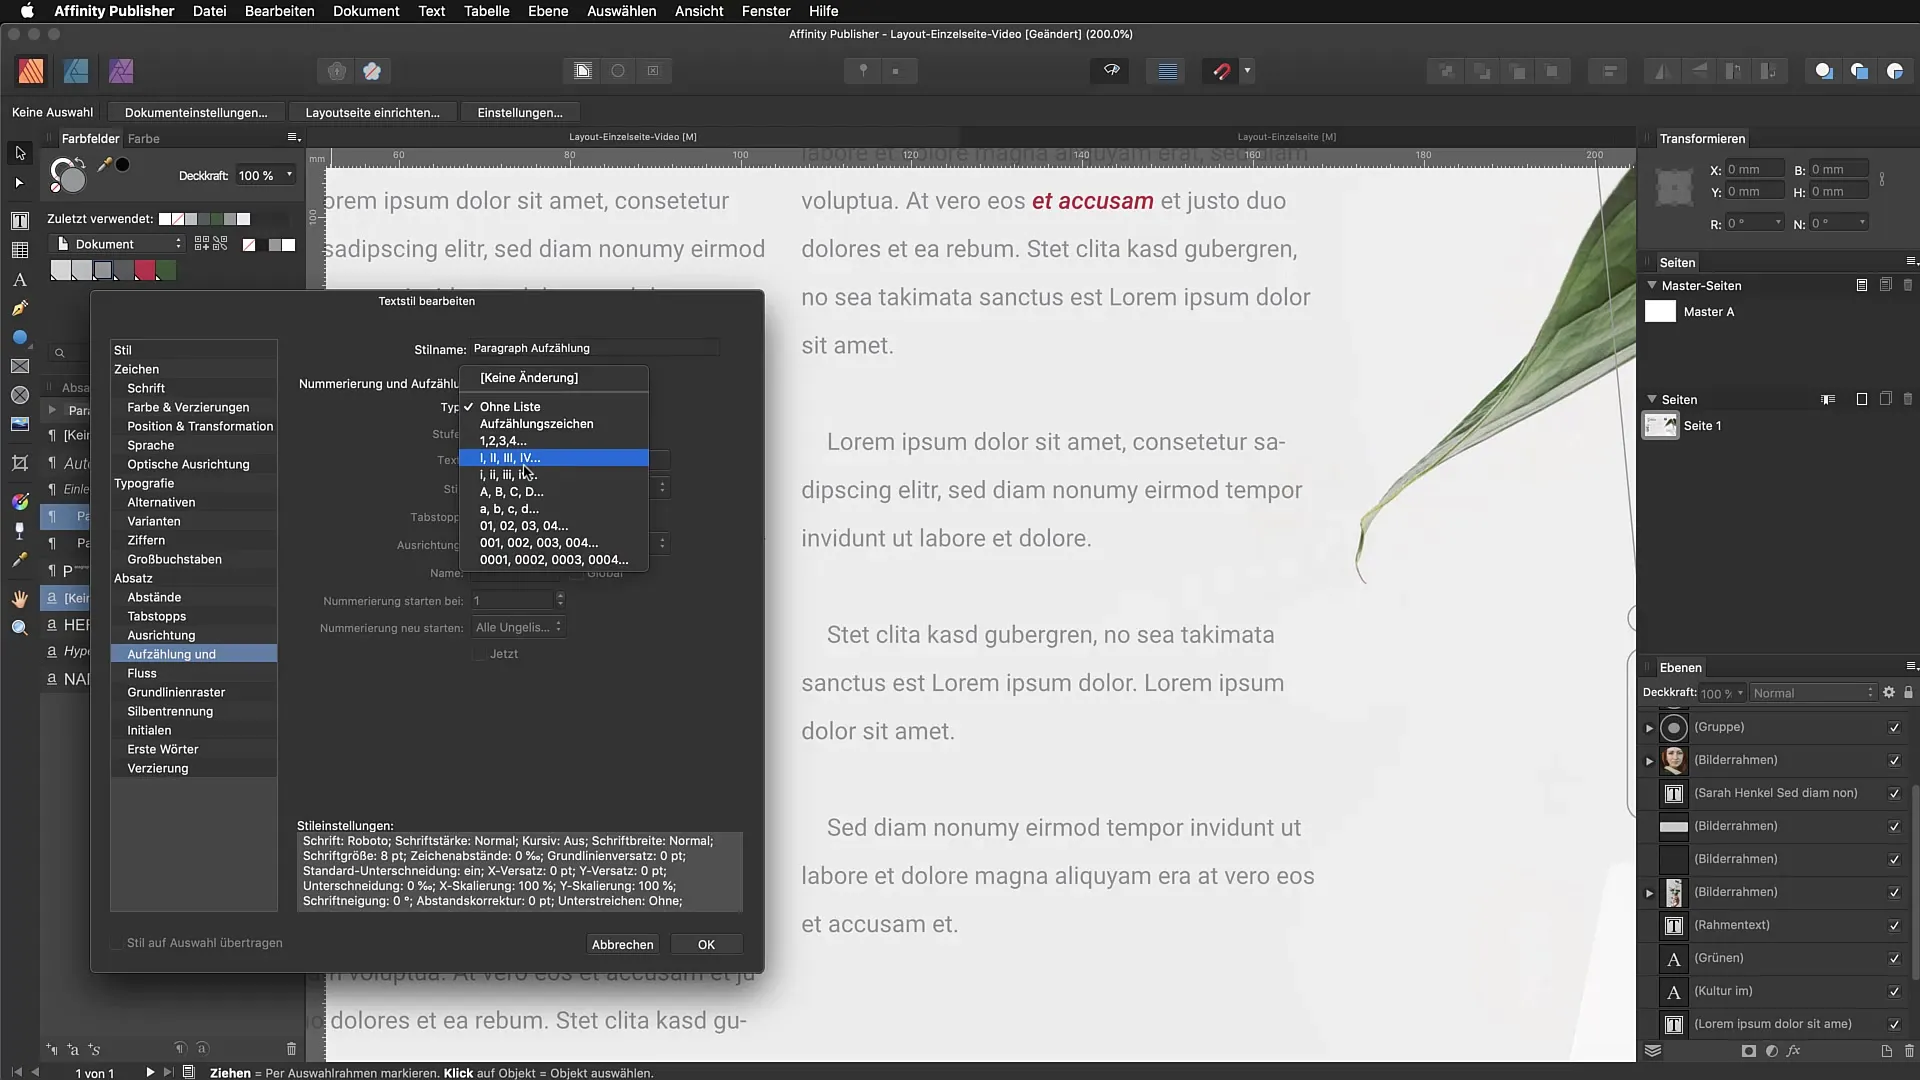Toggle transform aspect ratio link icon
This screenshot has height=1080, width=1920.
click(1882, 180)
